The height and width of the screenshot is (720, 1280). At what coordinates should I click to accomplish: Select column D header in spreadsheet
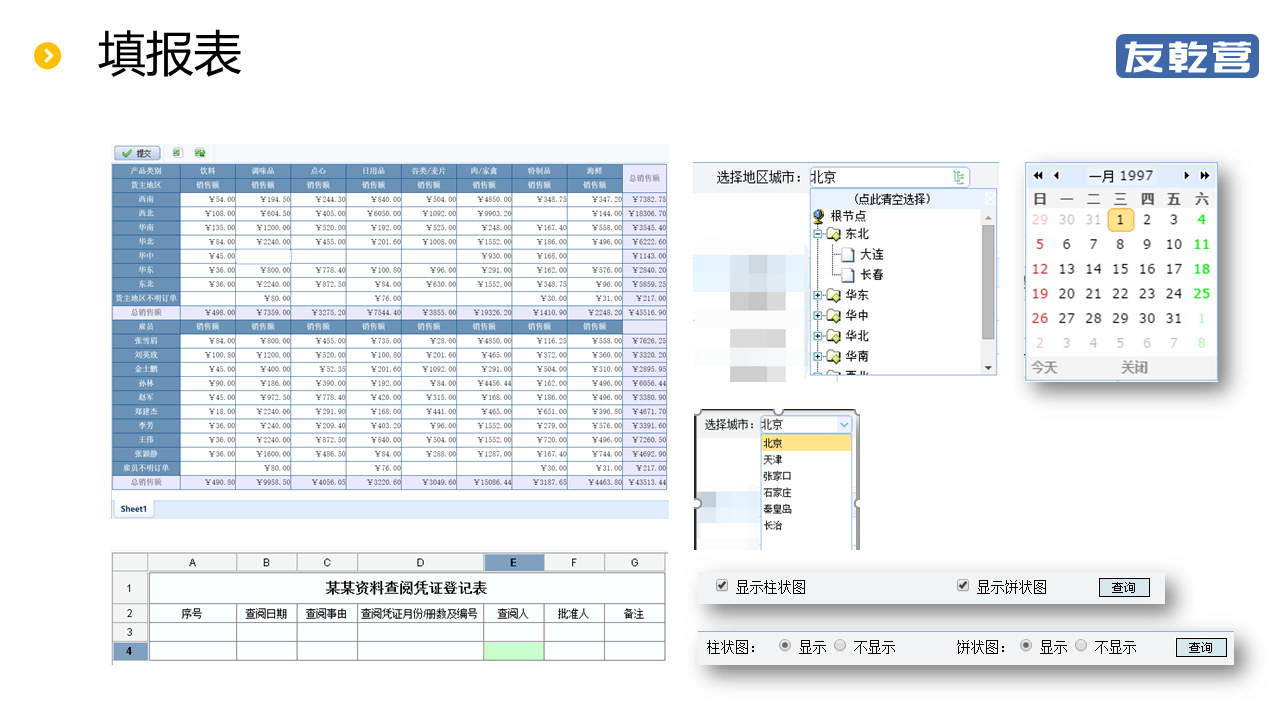pyautogui.click(x=420, y=563)
